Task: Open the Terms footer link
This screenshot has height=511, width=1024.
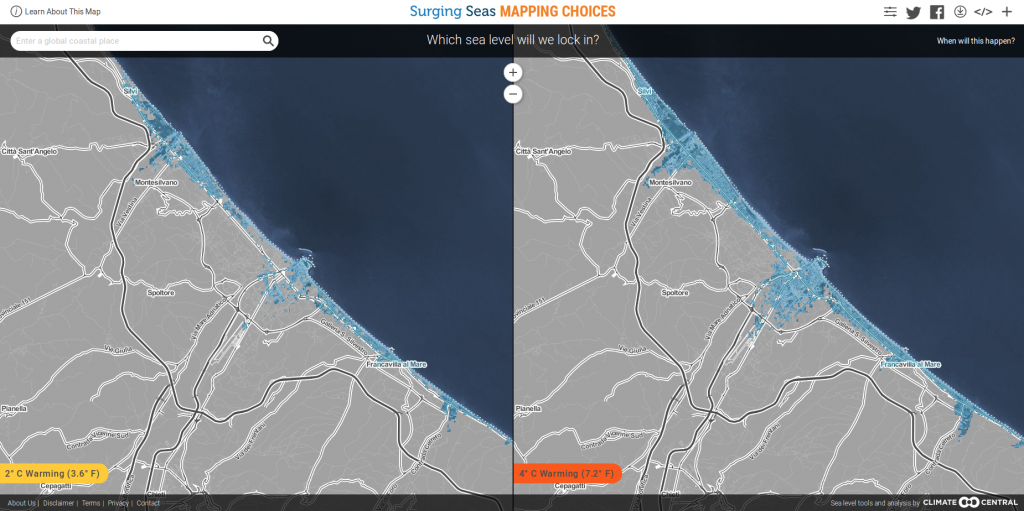Action: point(91,503)
